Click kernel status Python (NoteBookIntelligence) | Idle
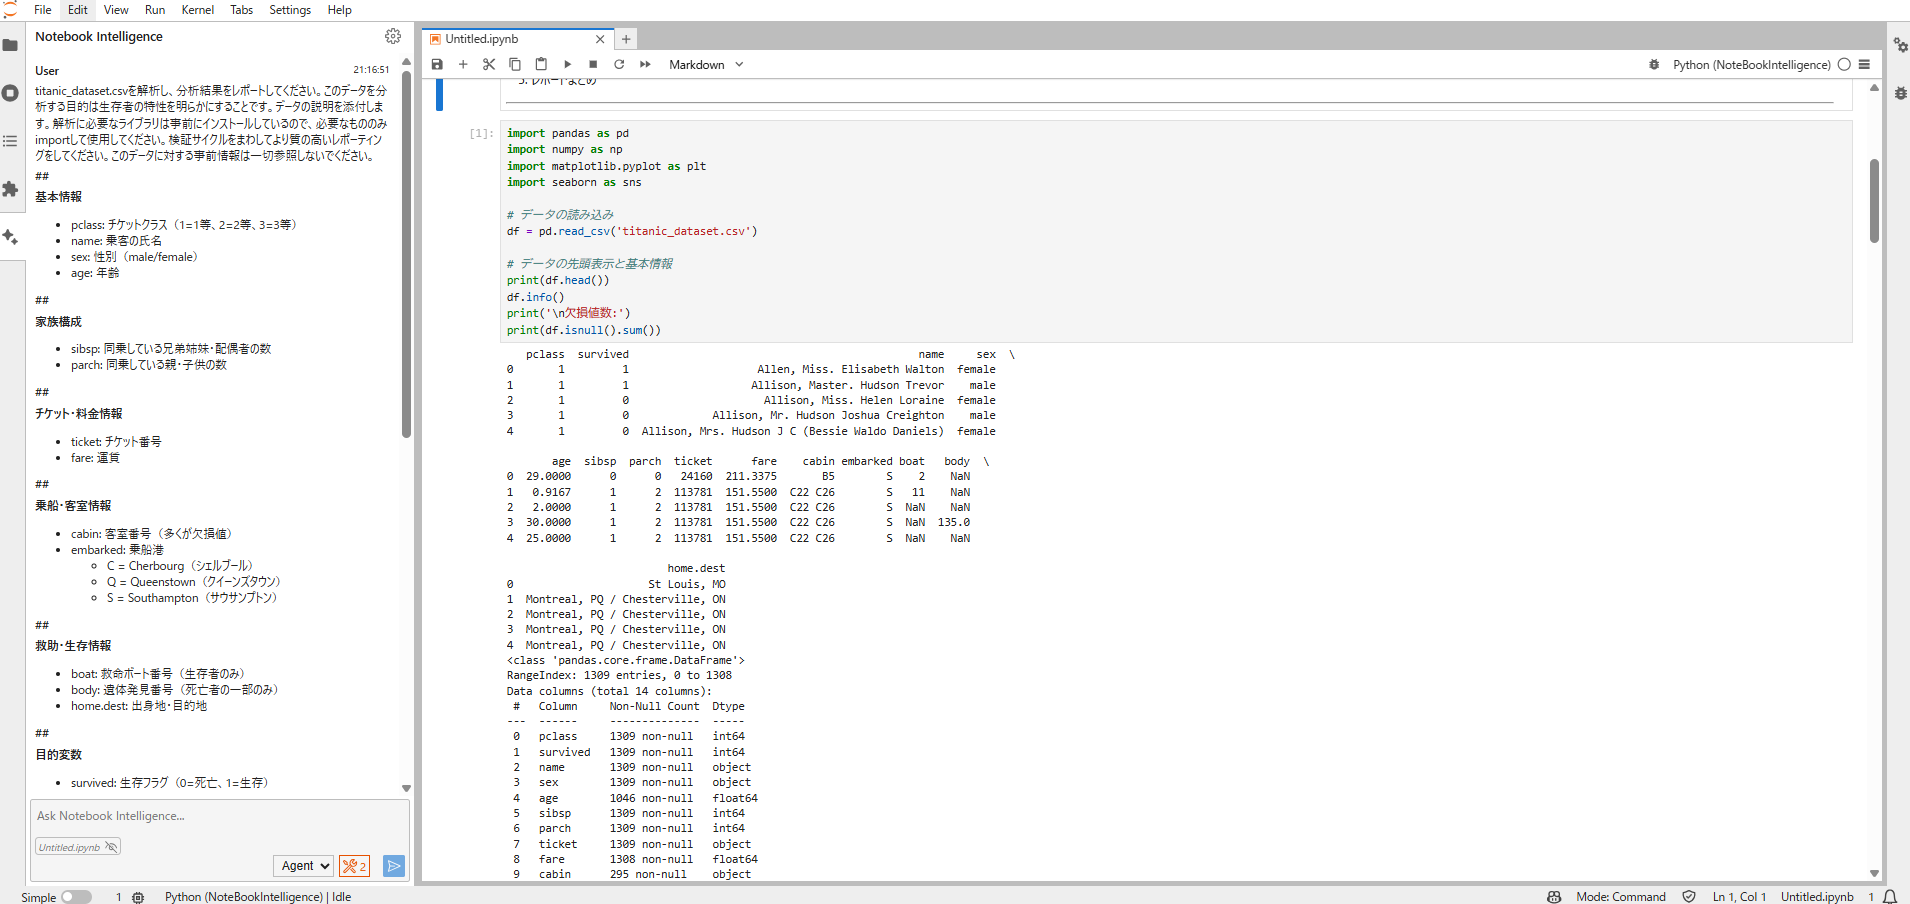The height and width of the screenshot is (904, 1910). coord(258,897)
